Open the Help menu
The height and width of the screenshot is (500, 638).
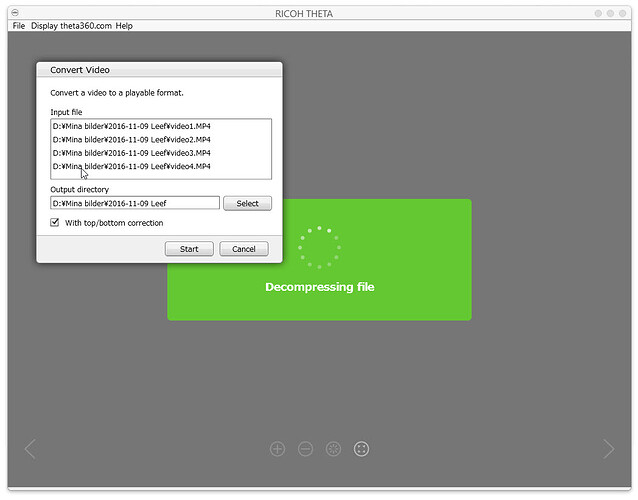point(124,26)
